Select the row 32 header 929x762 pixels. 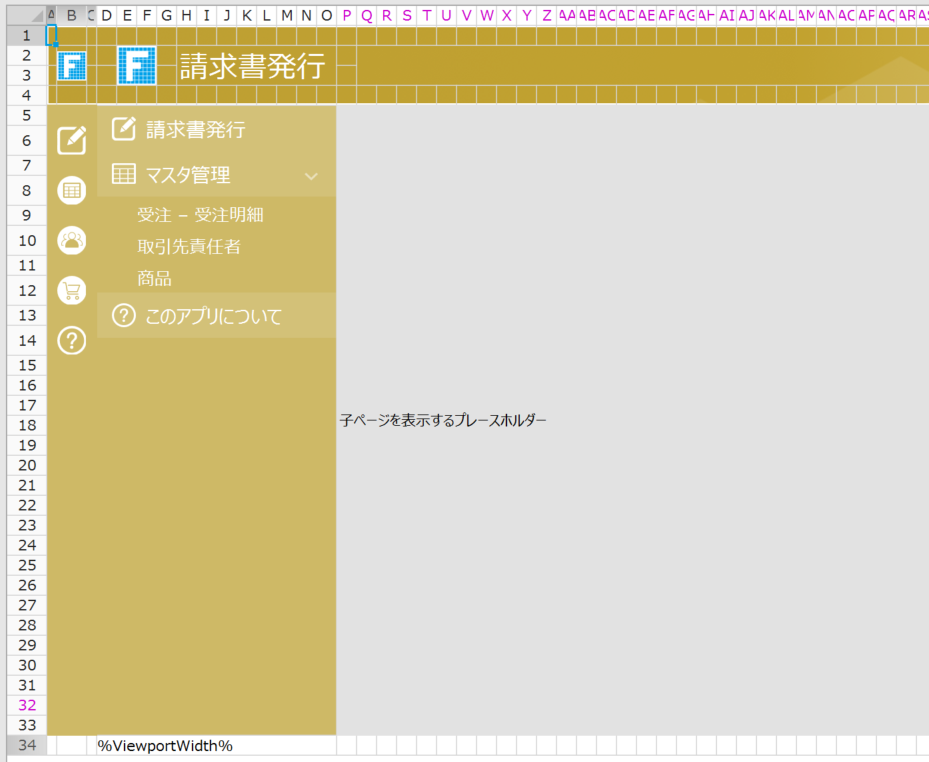pyautogui.click(x=27, y=705)
